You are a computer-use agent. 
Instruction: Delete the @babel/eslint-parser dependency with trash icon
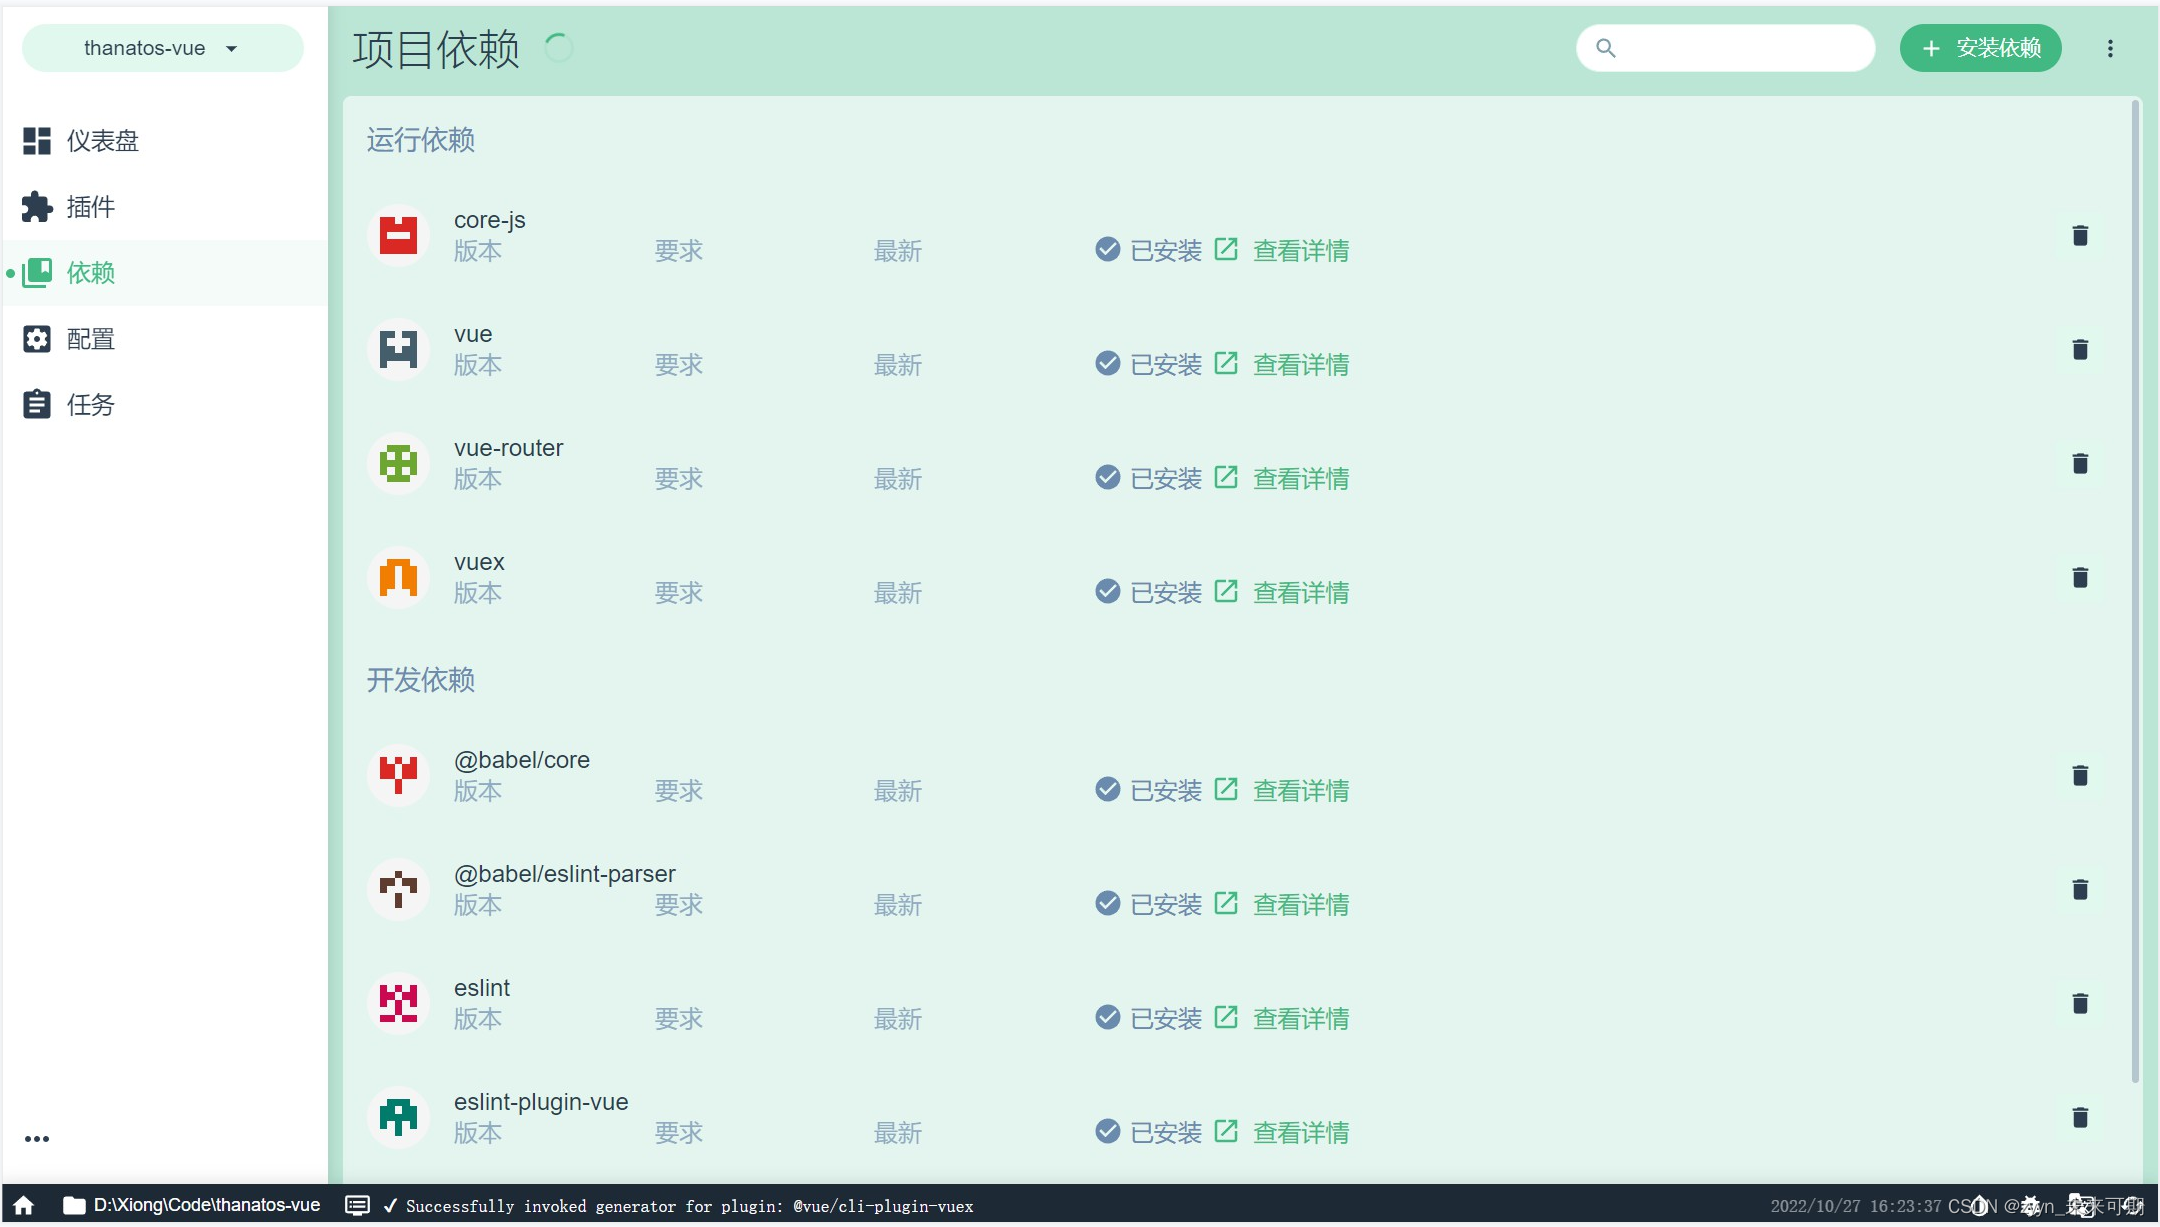tap(2080, 890)
